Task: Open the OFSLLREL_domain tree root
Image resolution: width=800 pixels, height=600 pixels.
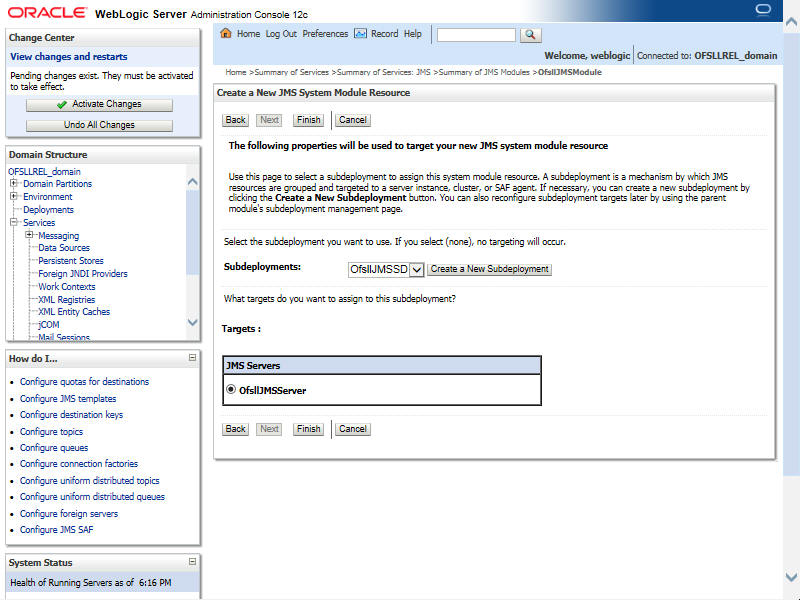Action: coord(44,171)
